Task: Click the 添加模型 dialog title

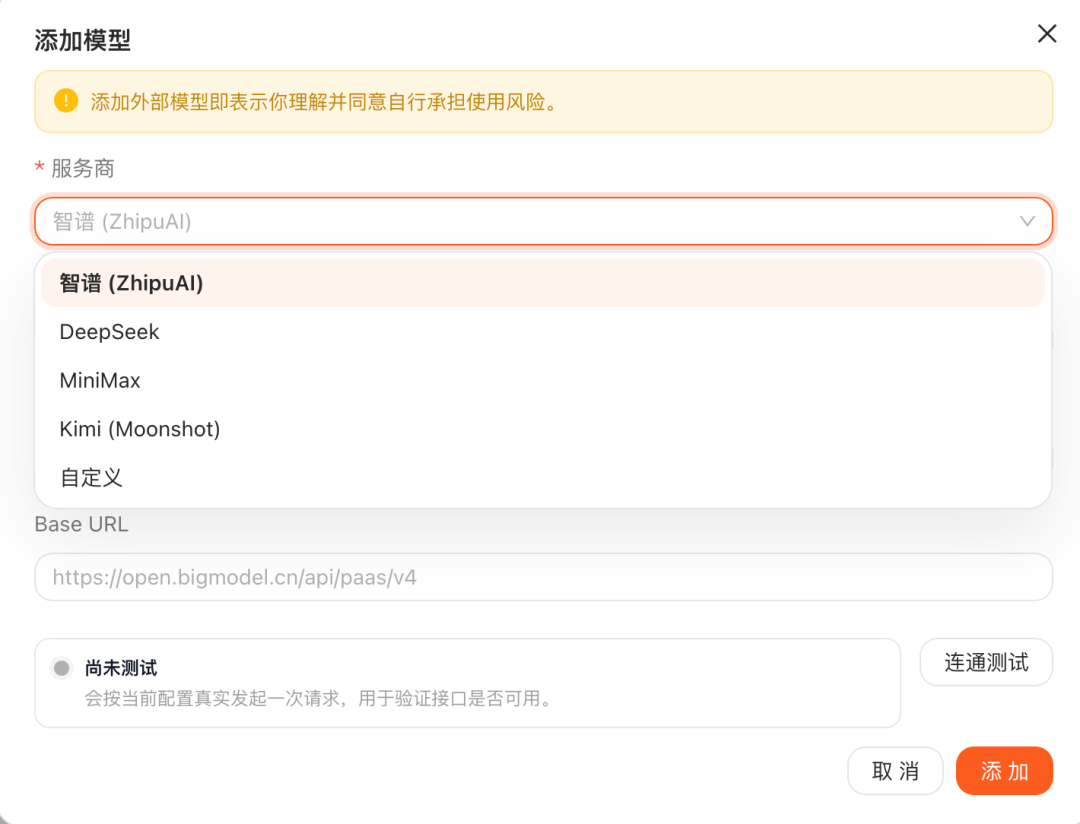Action: [83, 40]
